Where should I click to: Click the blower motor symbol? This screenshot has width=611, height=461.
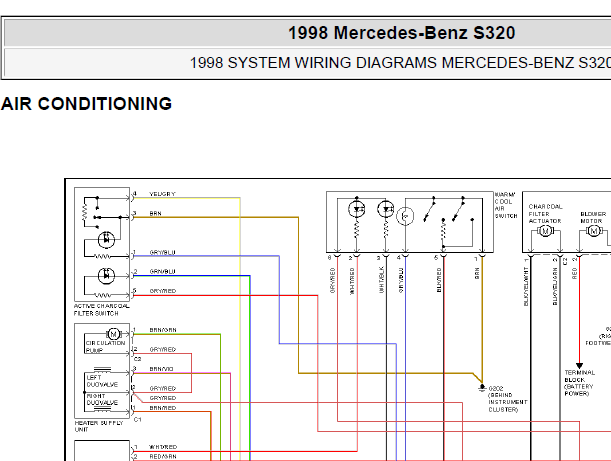[594, 231]
